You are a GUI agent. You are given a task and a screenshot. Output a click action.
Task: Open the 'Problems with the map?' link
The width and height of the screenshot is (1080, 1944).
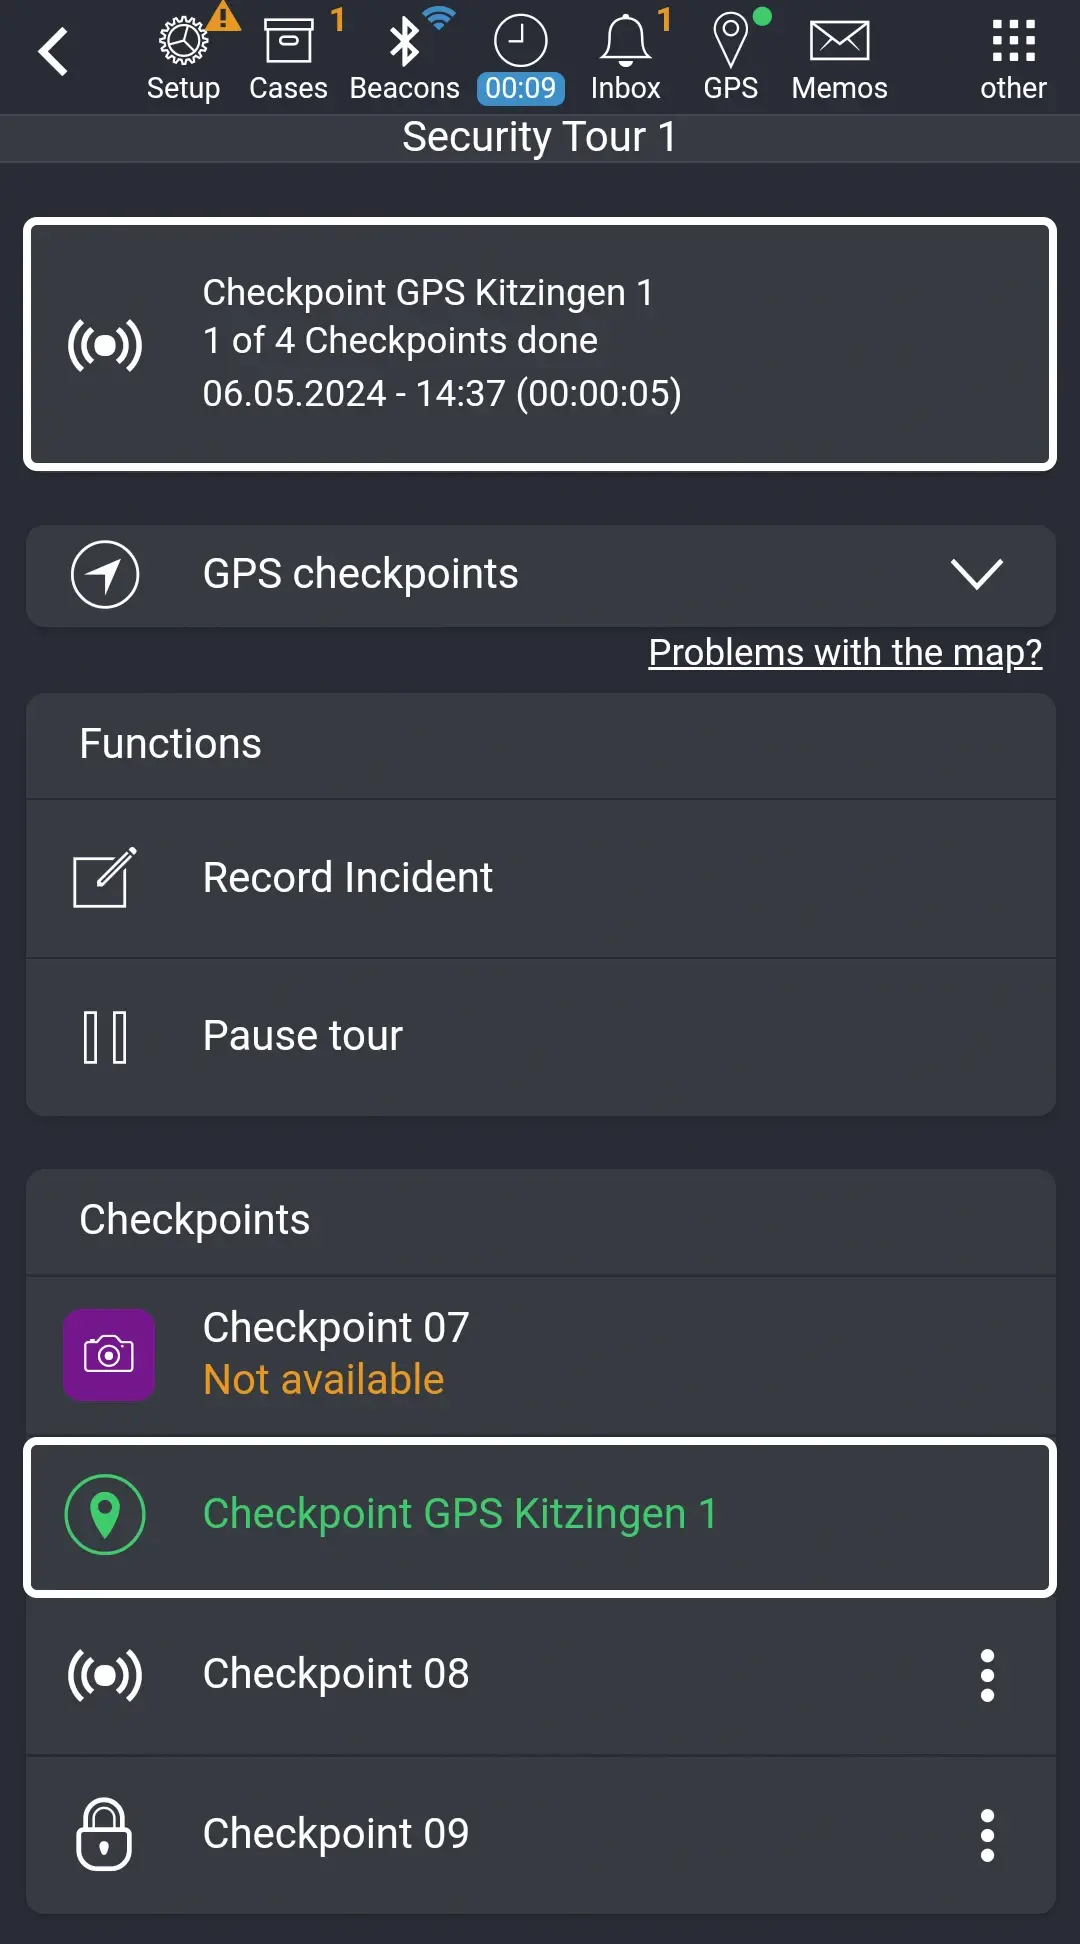(844, 652)
